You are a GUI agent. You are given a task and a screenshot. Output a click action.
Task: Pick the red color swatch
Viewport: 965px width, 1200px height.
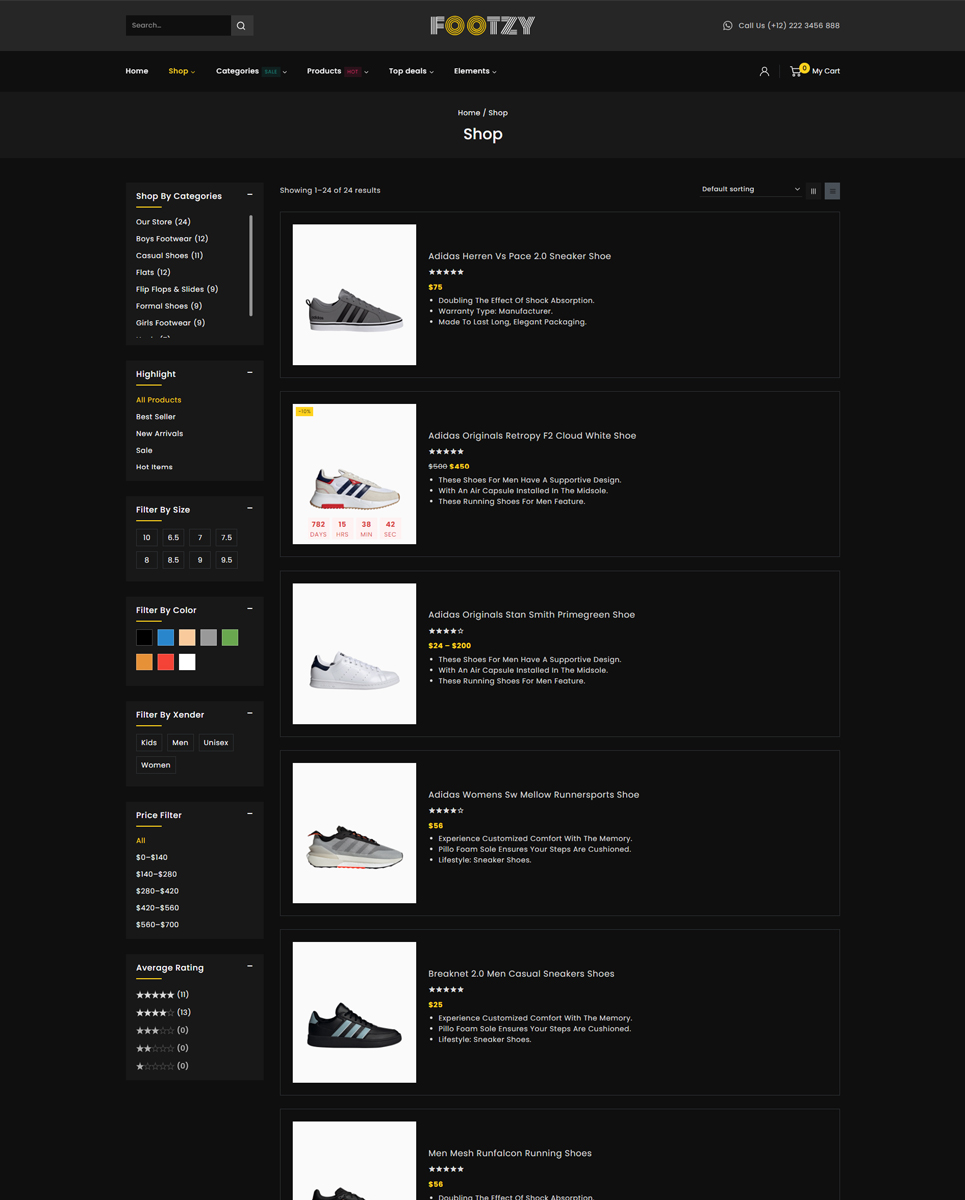166,662
